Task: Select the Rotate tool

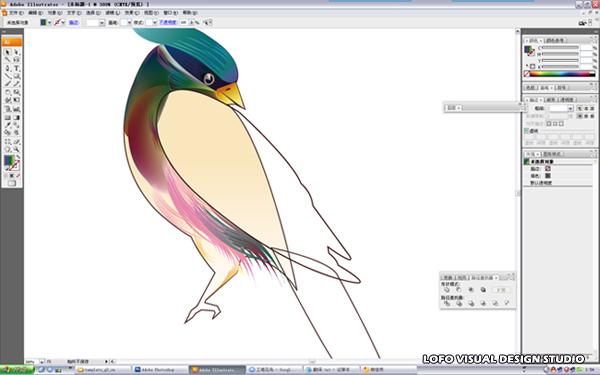Action: (x=7, y=92)
